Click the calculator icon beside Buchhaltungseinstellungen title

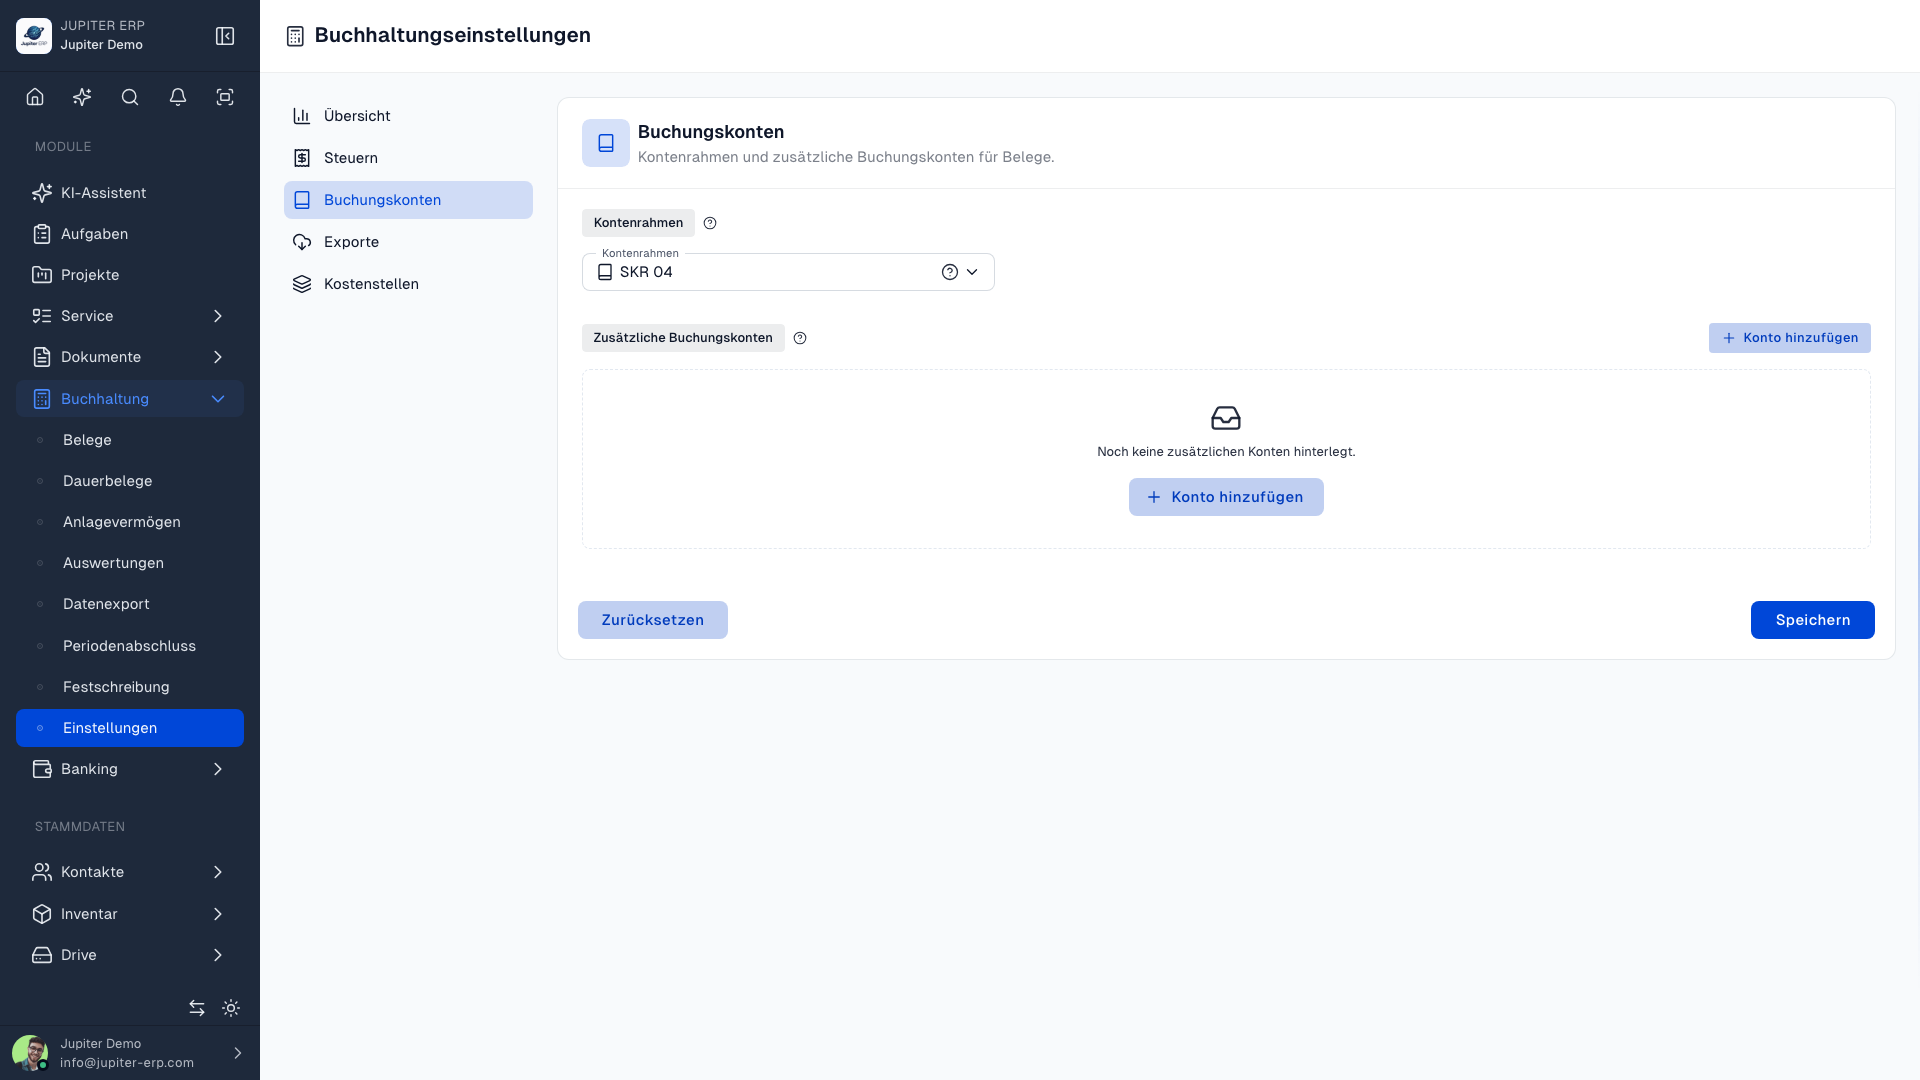295,36
